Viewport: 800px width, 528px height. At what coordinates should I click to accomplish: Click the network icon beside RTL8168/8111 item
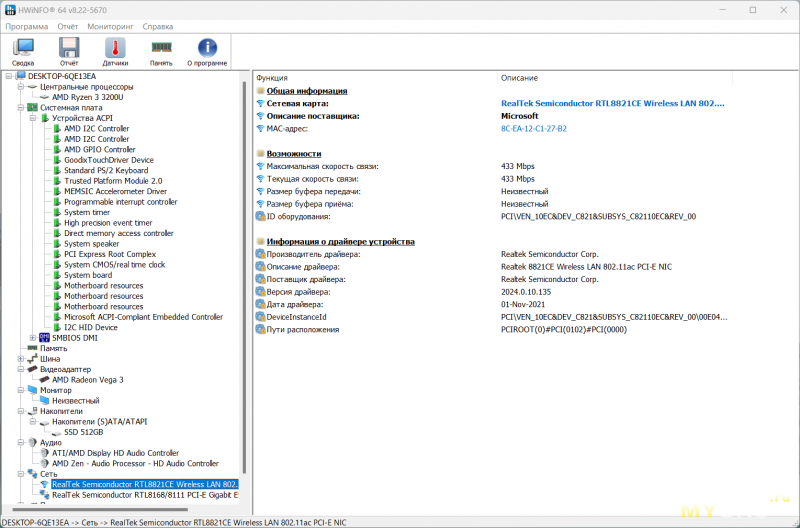coord(44,495)
